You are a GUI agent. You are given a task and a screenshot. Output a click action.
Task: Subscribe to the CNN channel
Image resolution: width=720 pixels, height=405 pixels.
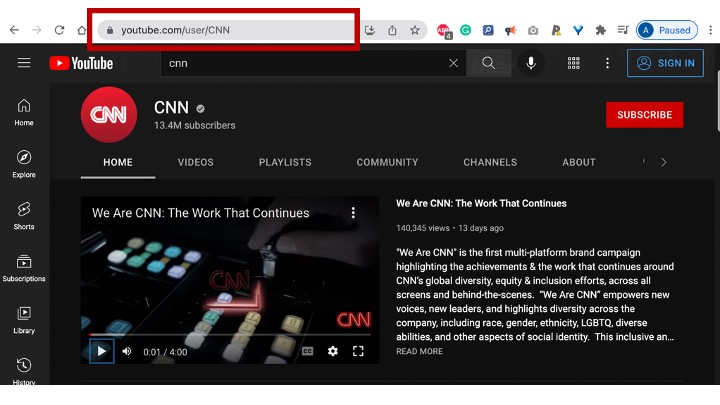click(645, 115)
